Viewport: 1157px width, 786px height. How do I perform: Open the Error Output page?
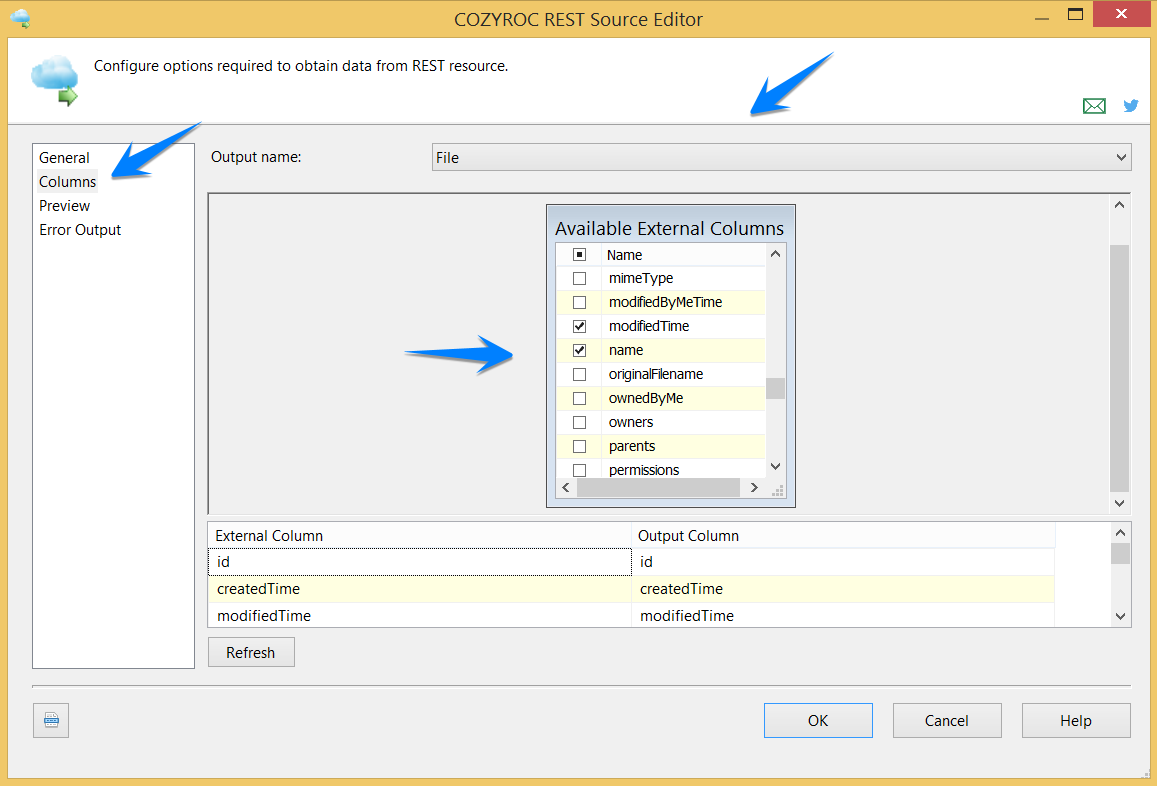pyautogui.click(x=80, y=230)
